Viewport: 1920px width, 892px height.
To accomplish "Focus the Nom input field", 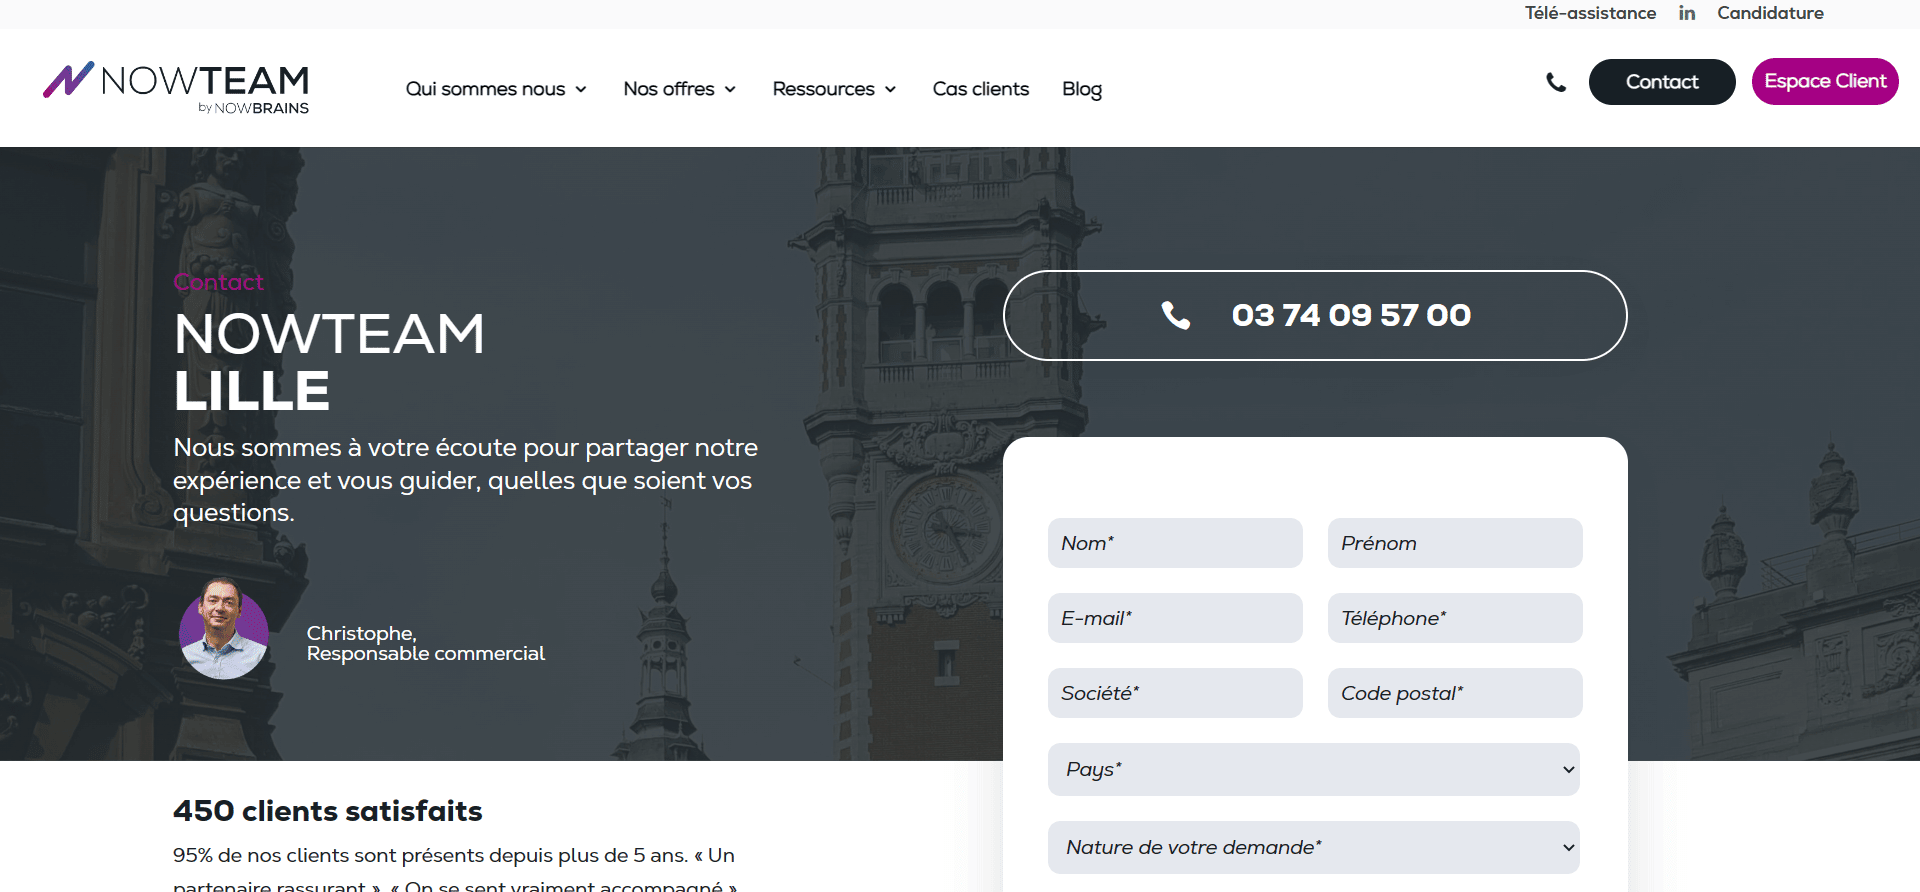I will (1174, 543).
